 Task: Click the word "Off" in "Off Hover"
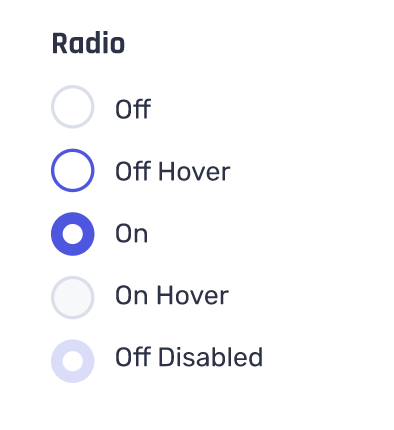(x=133, y=171)
